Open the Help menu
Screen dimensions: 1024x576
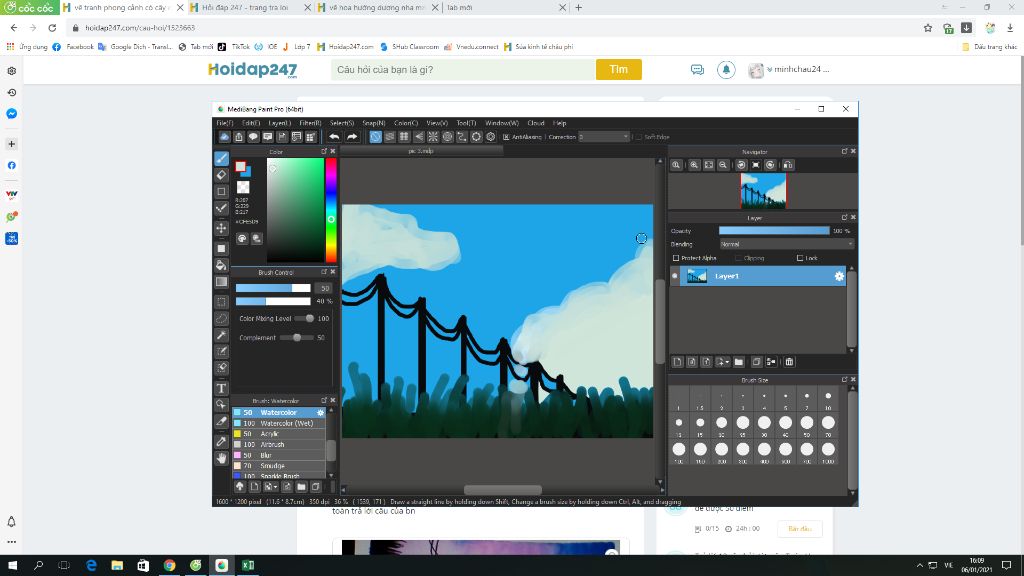point(559,123)
